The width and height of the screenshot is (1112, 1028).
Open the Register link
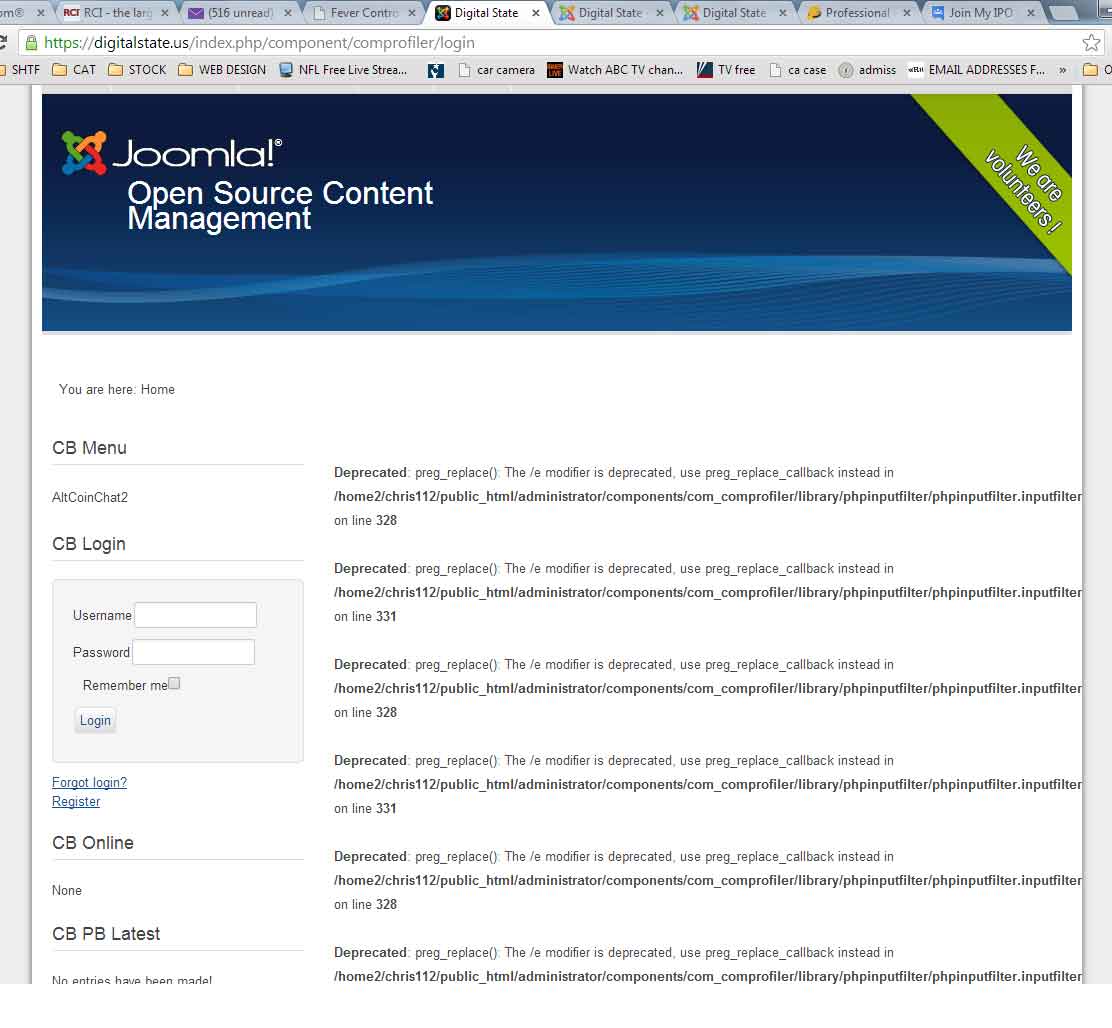(76, 801)
